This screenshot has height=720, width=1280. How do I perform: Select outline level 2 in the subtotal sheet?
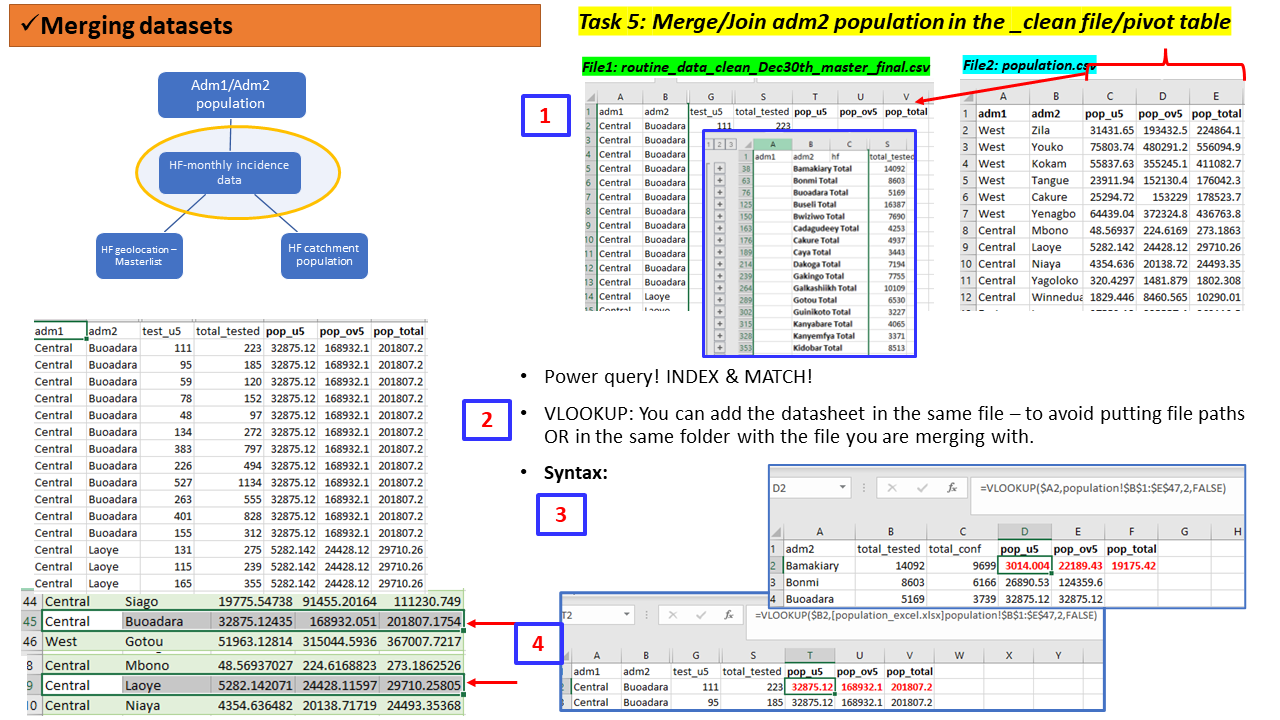tap(720, 144)
